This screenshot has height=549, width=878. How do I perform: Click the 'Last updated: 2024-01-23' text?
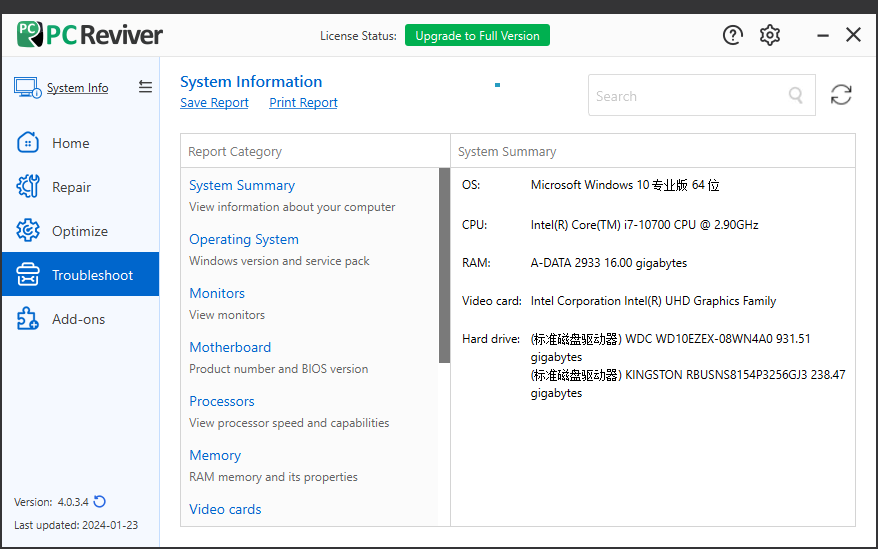tap(76, 525)
